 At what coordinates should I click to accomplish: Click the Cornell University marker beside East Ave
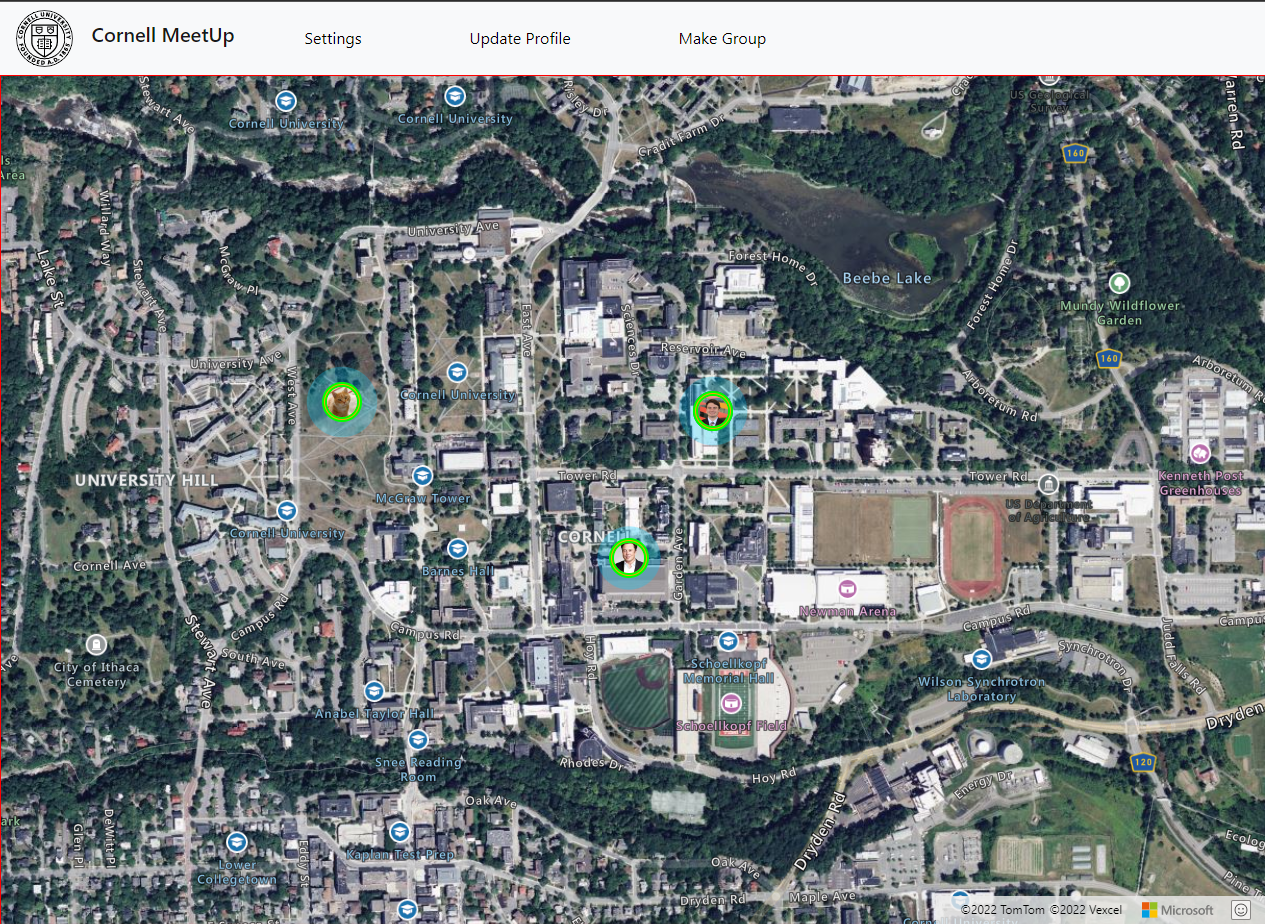(458, 372)
